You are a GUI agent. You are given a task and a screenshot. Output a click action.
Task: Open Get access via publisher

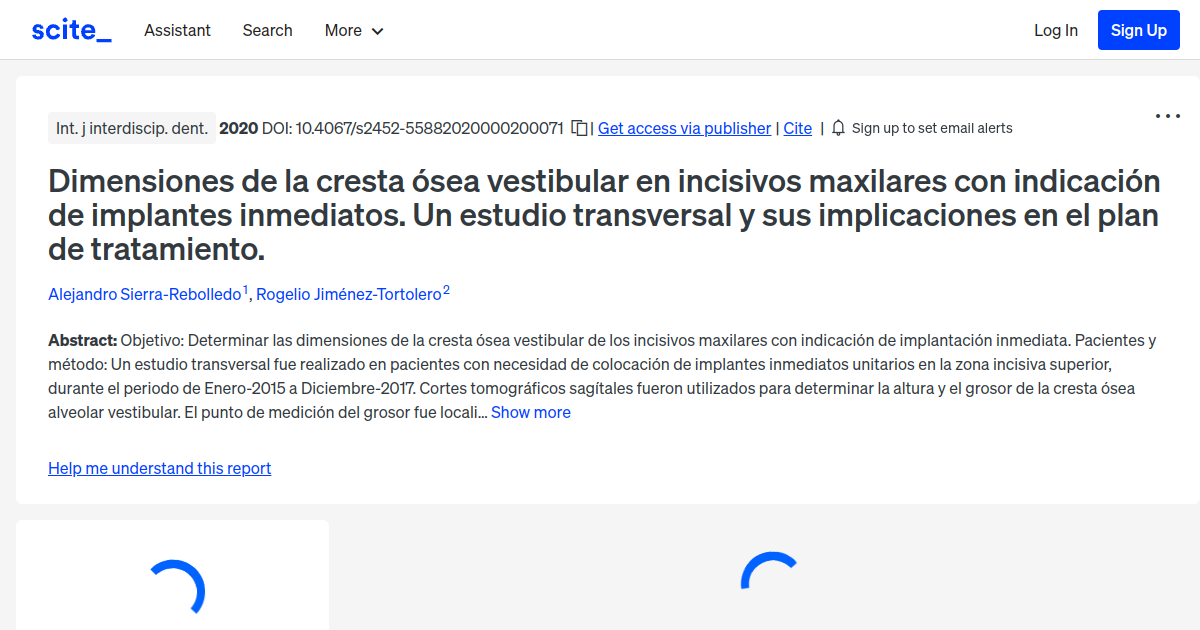tap(684, 128)
